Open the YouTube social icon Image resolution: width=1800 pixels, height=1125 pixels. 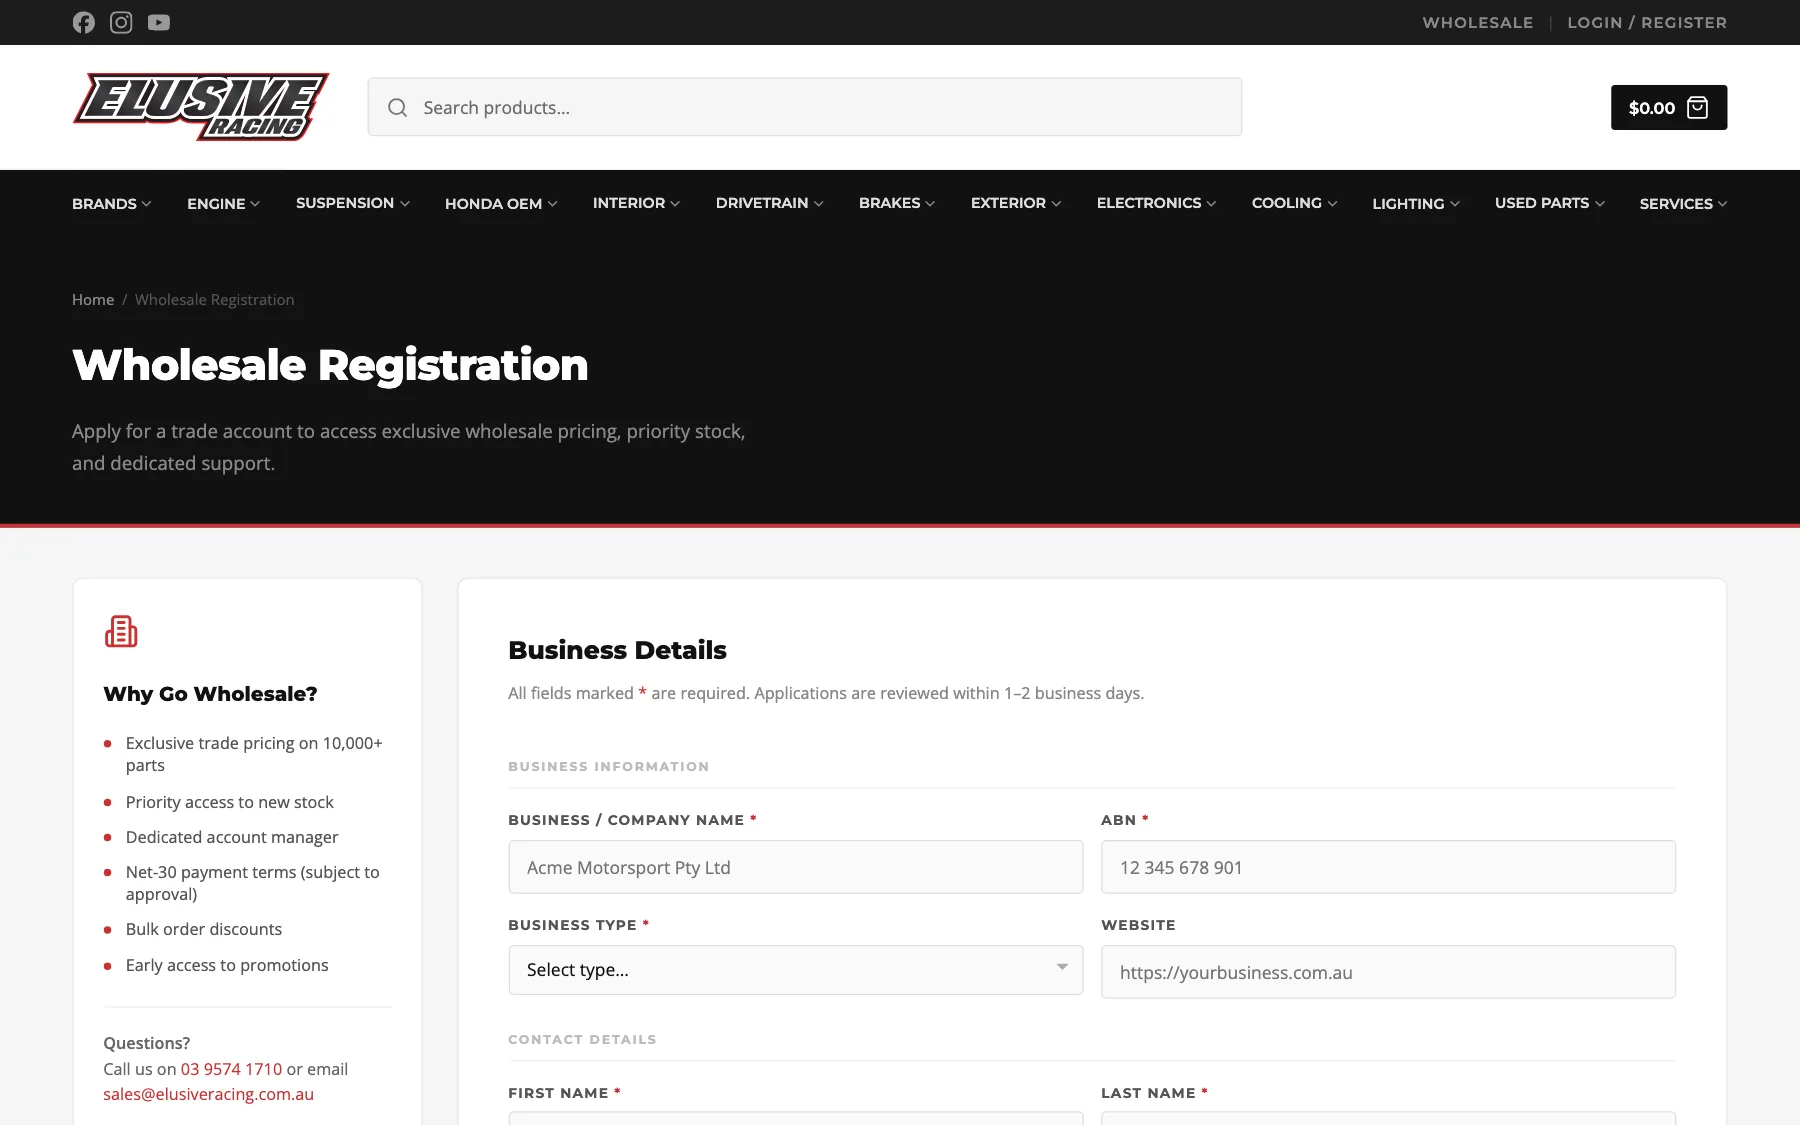159,22
